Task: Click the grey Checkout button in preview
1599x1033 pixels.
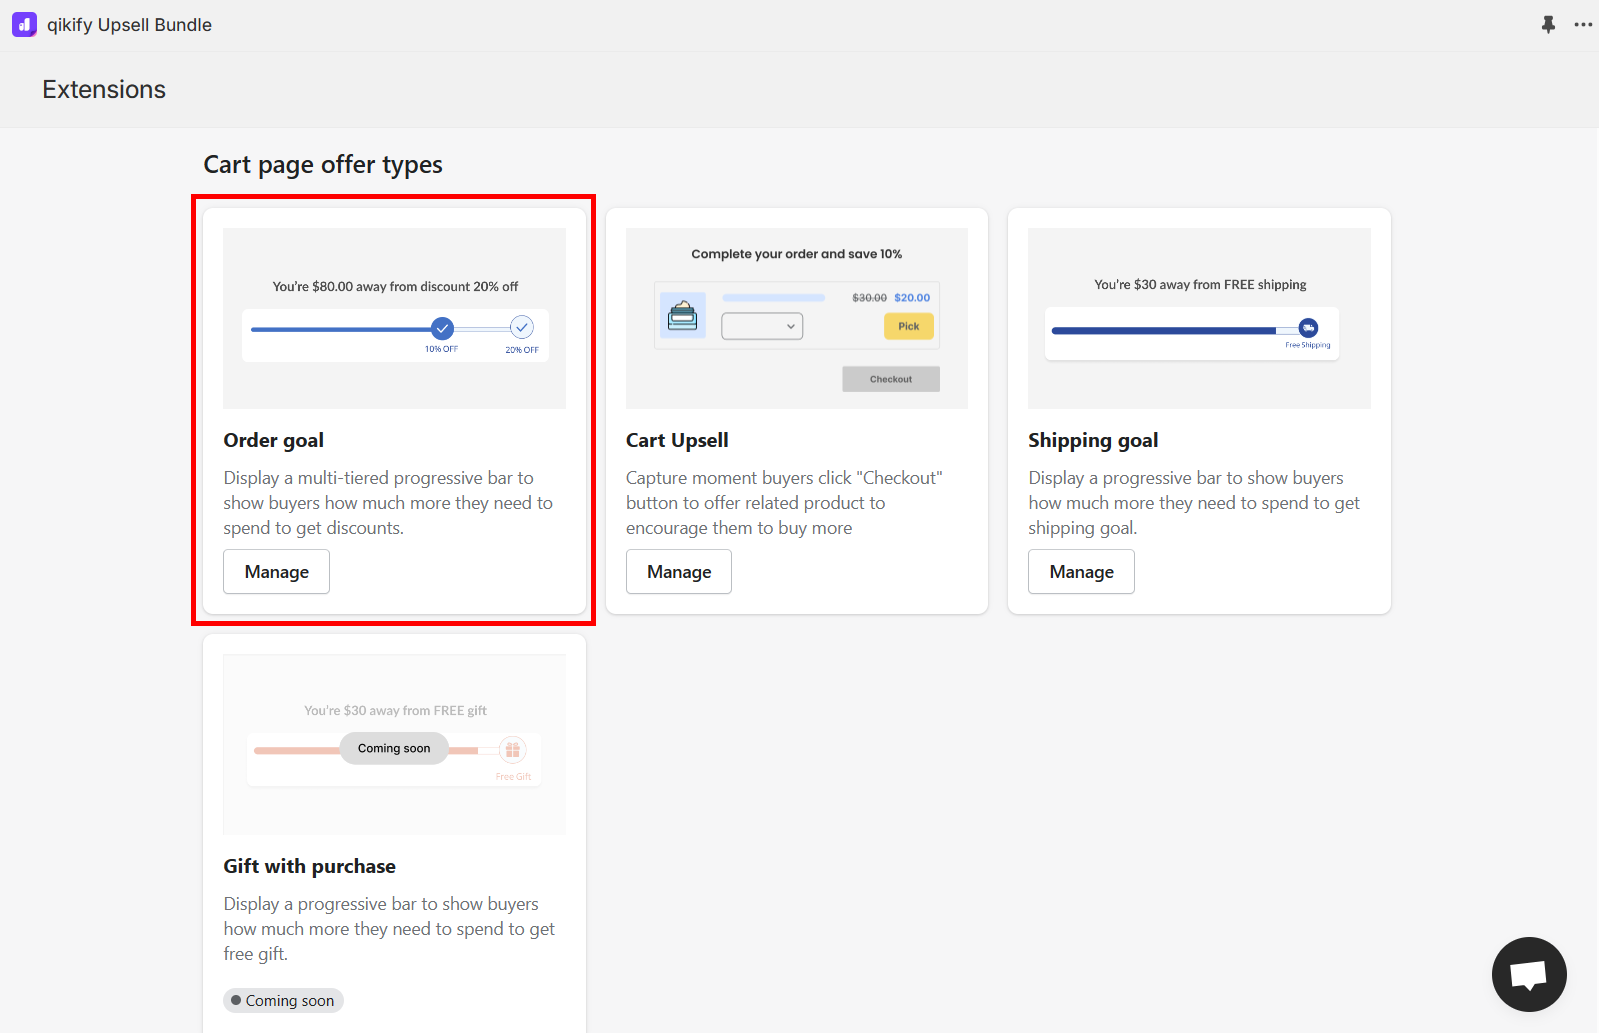Action: [891, 379]
